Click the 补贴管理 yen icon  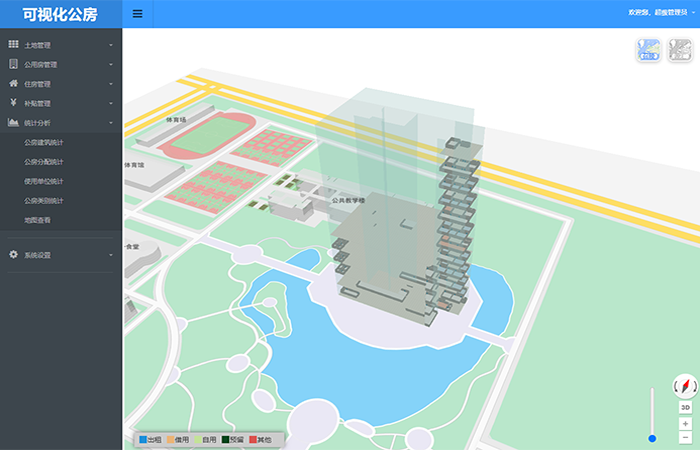point(13,102)
